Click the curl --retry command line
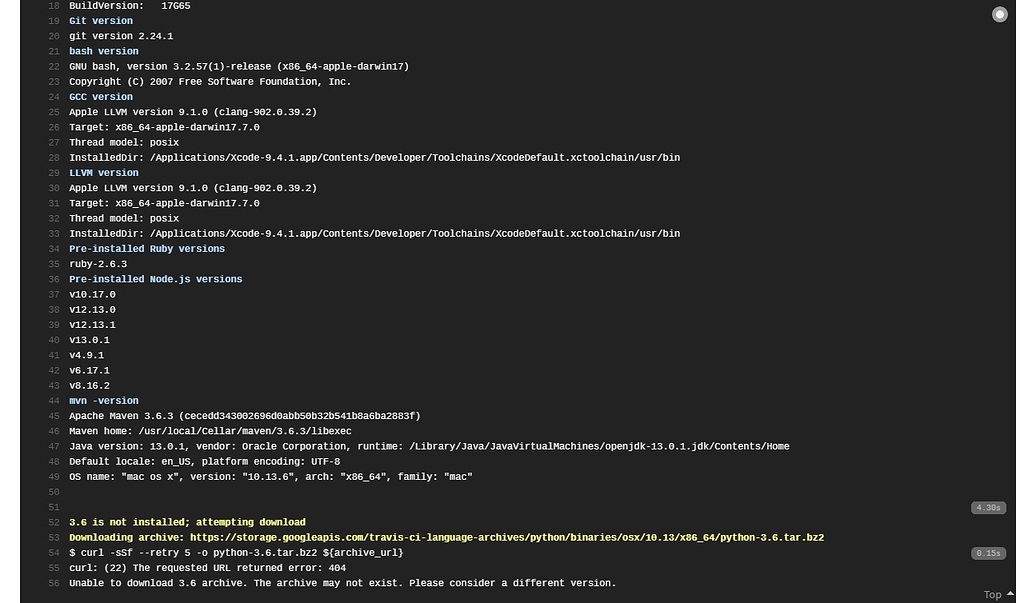The image size is (1024, 603). pos(236,553)
